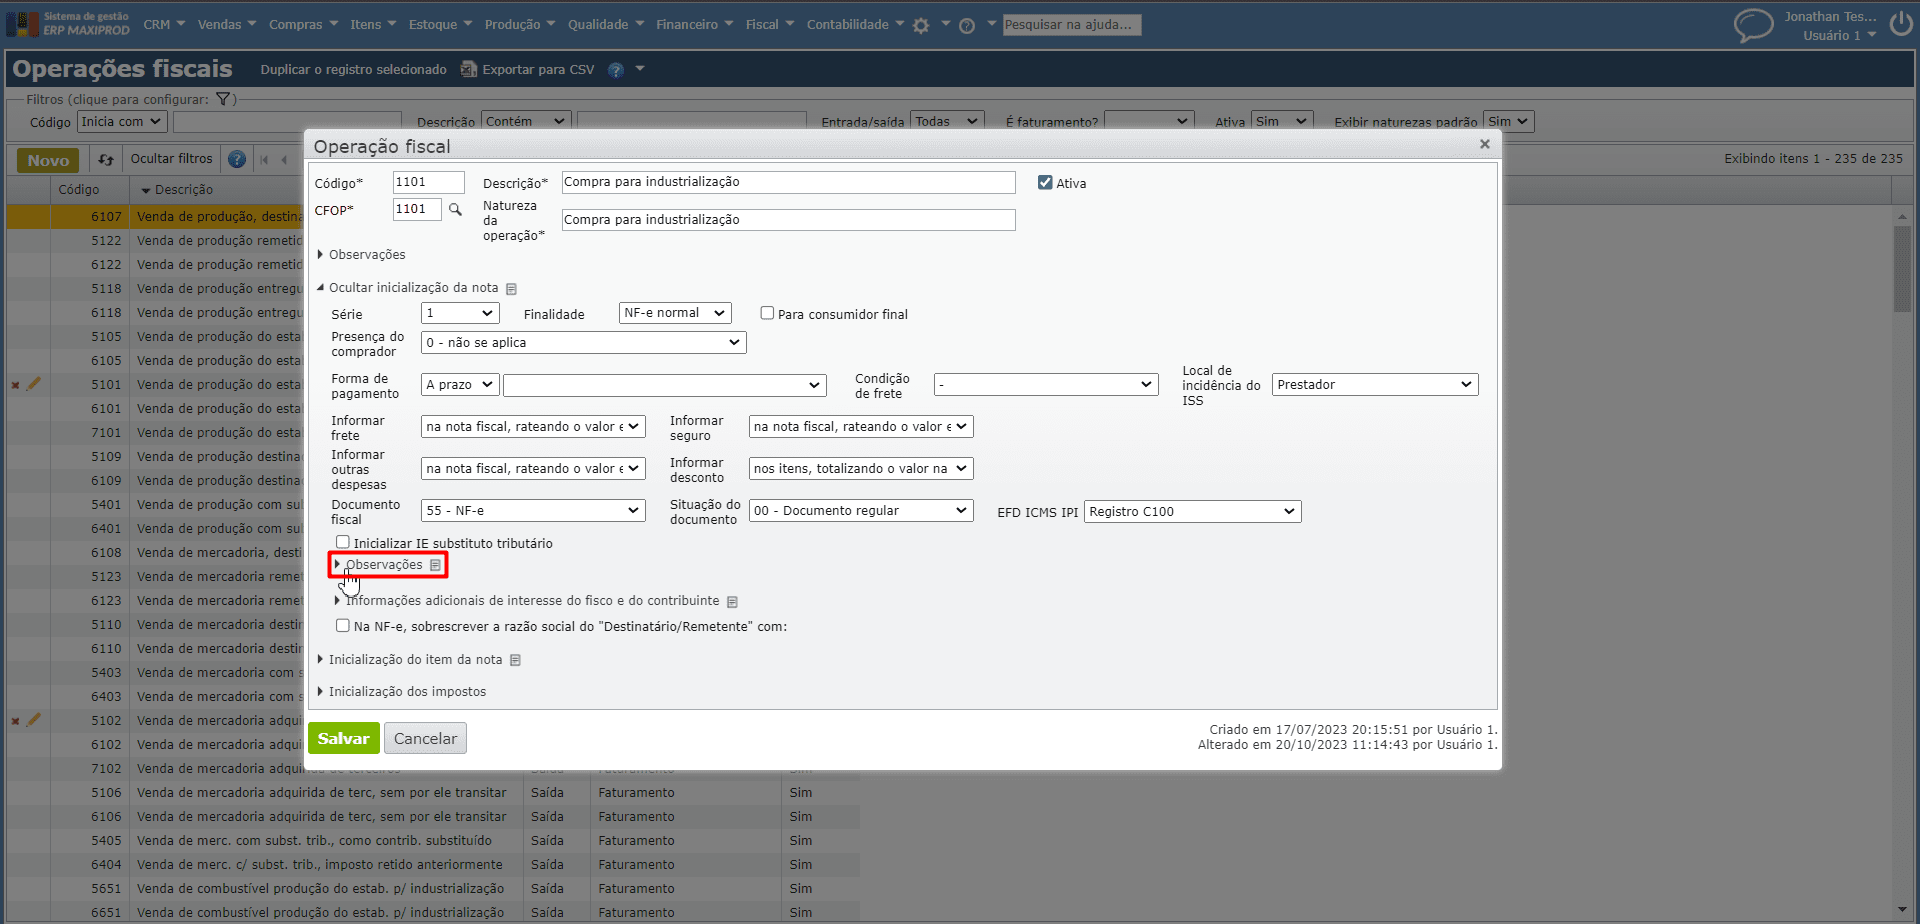
Task: Click the Descrição text field in dialog
Action: [788, 182]
